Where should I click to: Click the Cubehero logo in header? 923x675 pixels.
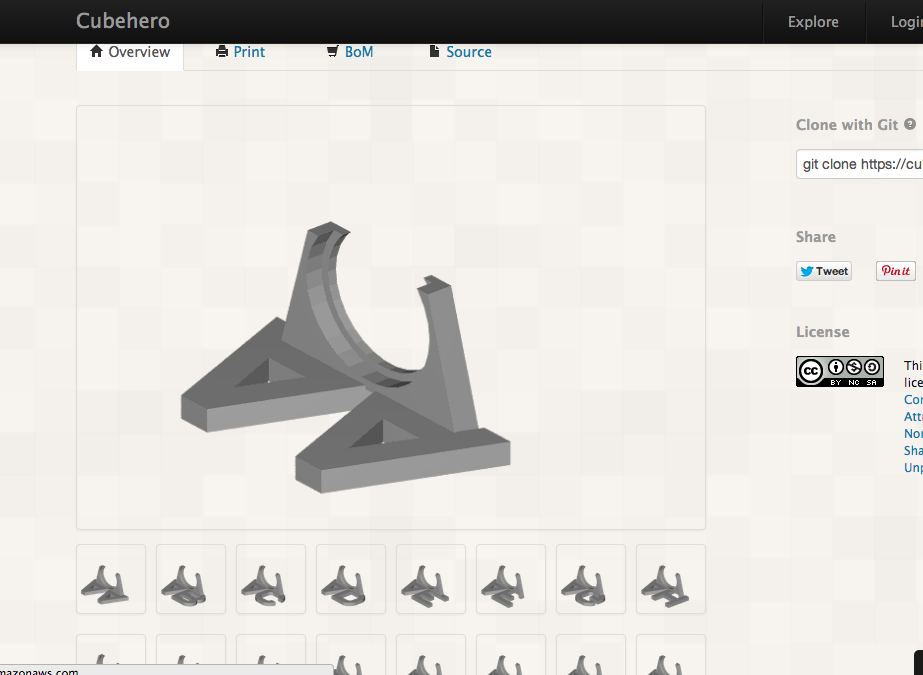tap(123, 21)
